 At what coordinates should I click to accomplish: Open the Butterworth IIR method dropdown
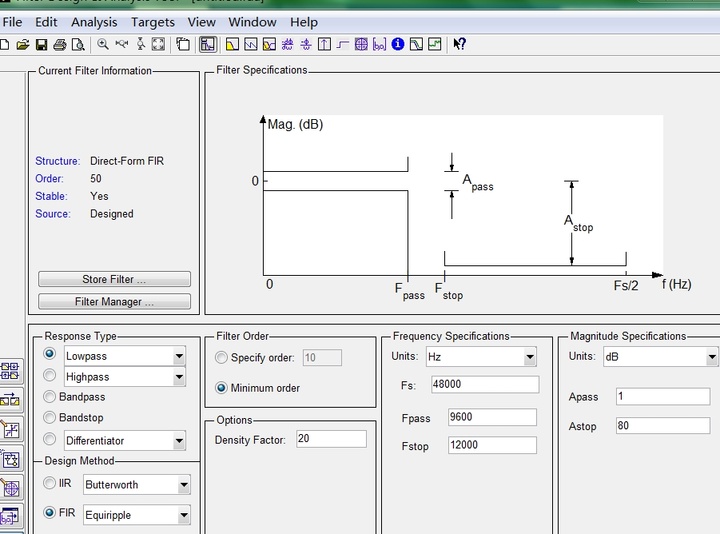[x=184, y=485]
